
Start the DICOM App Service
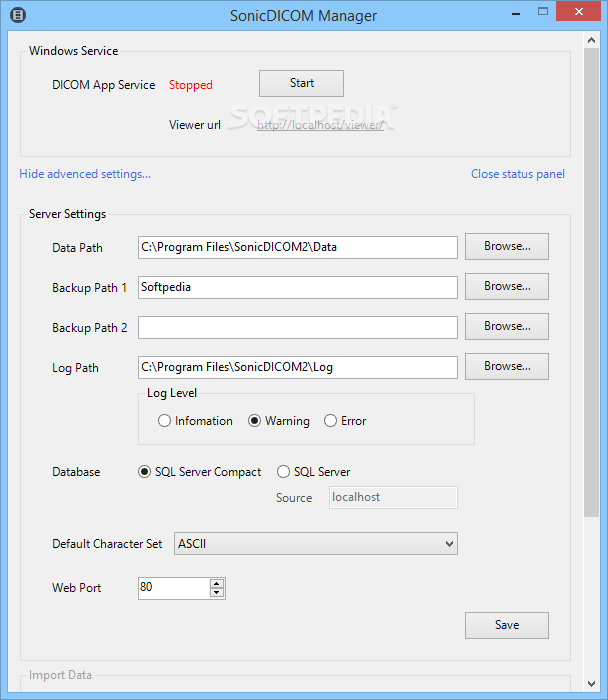(x=301, y=83)
